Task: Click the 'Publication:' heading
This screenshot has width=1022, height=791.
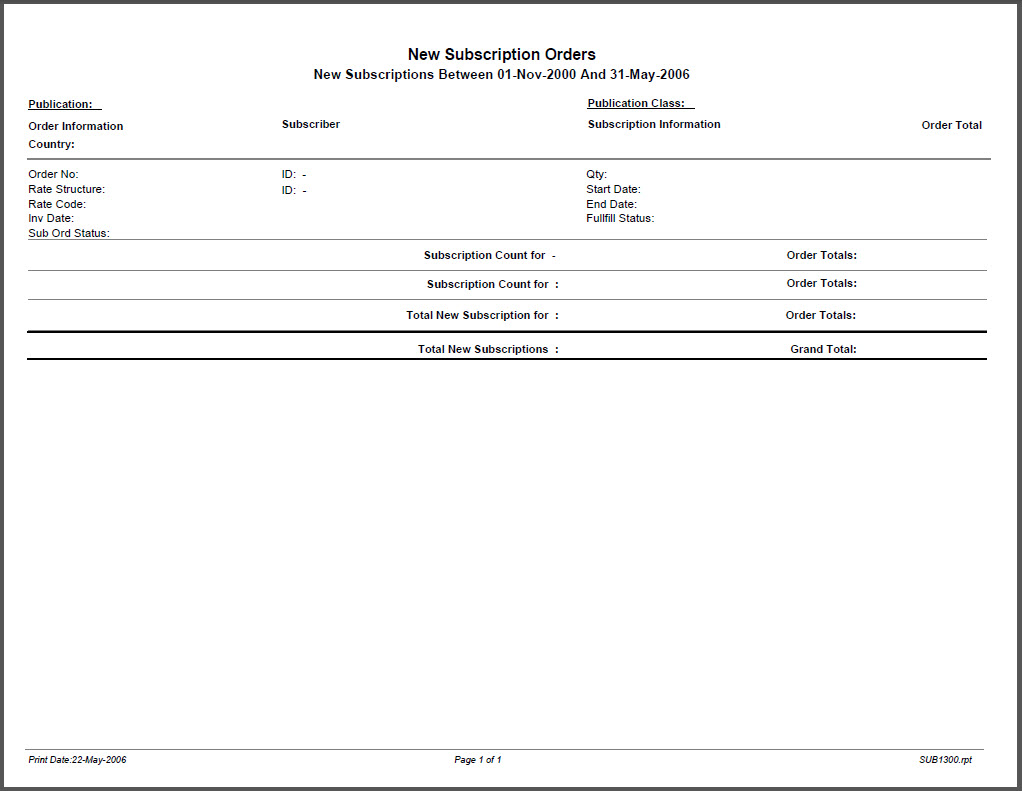Action: pos(61,104)
